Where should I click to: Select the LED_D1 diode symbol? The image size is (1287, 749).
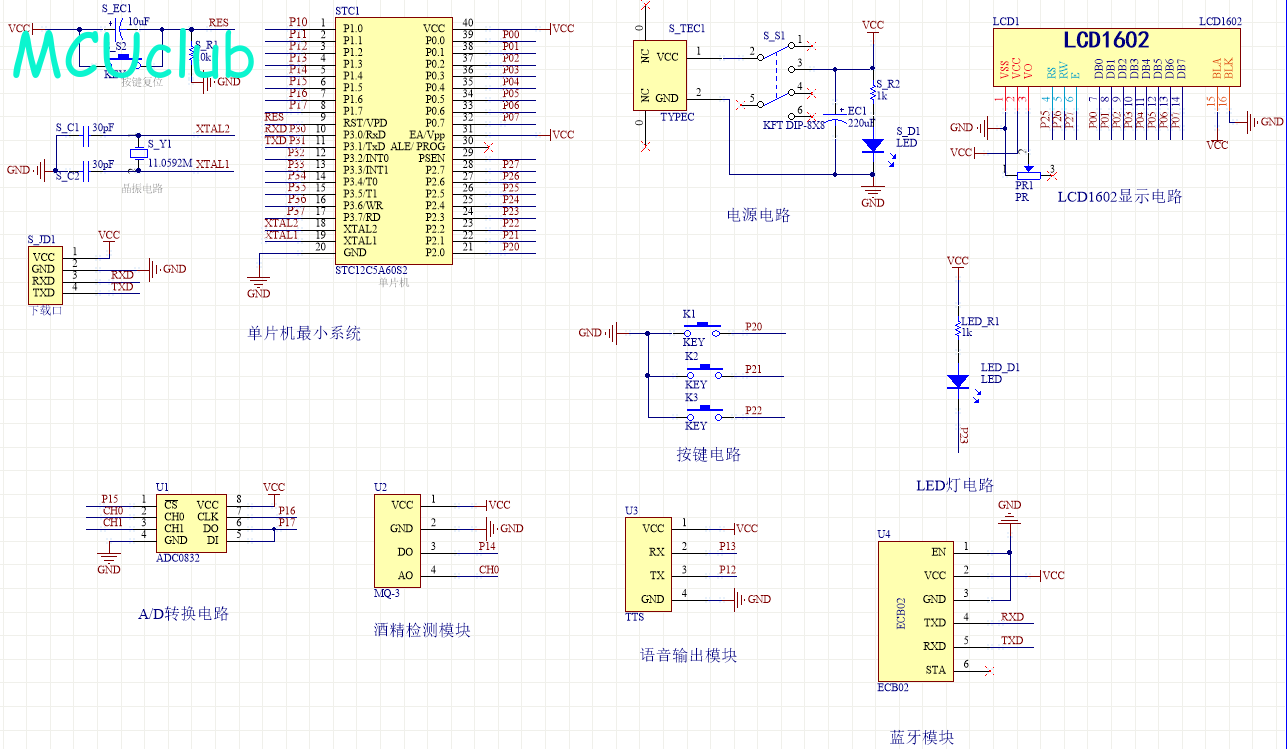(957, 381)
